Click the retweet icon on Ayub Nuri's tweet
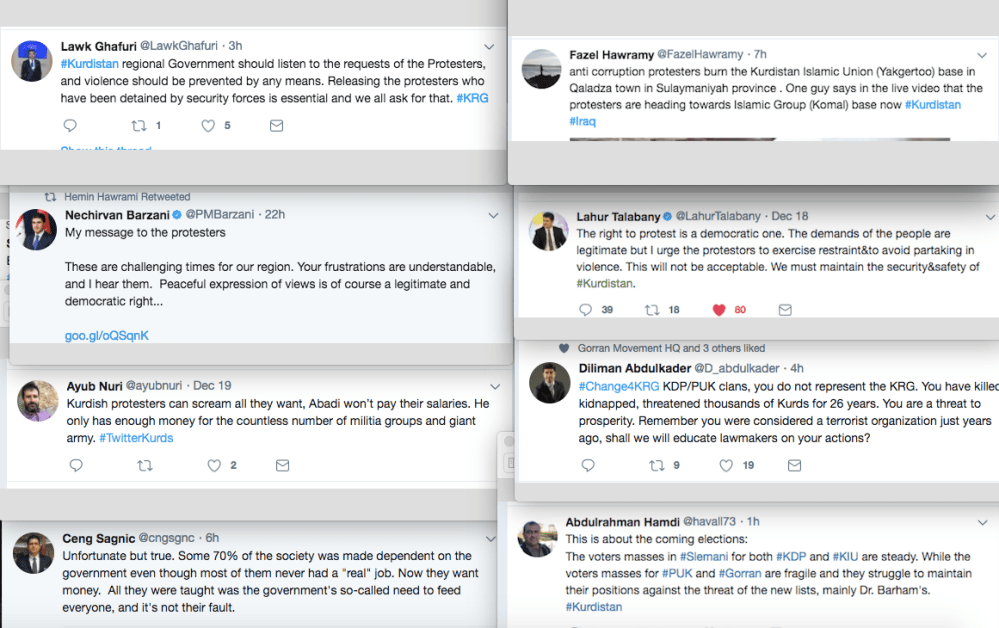The image size is (999, 628). [145, 465]
